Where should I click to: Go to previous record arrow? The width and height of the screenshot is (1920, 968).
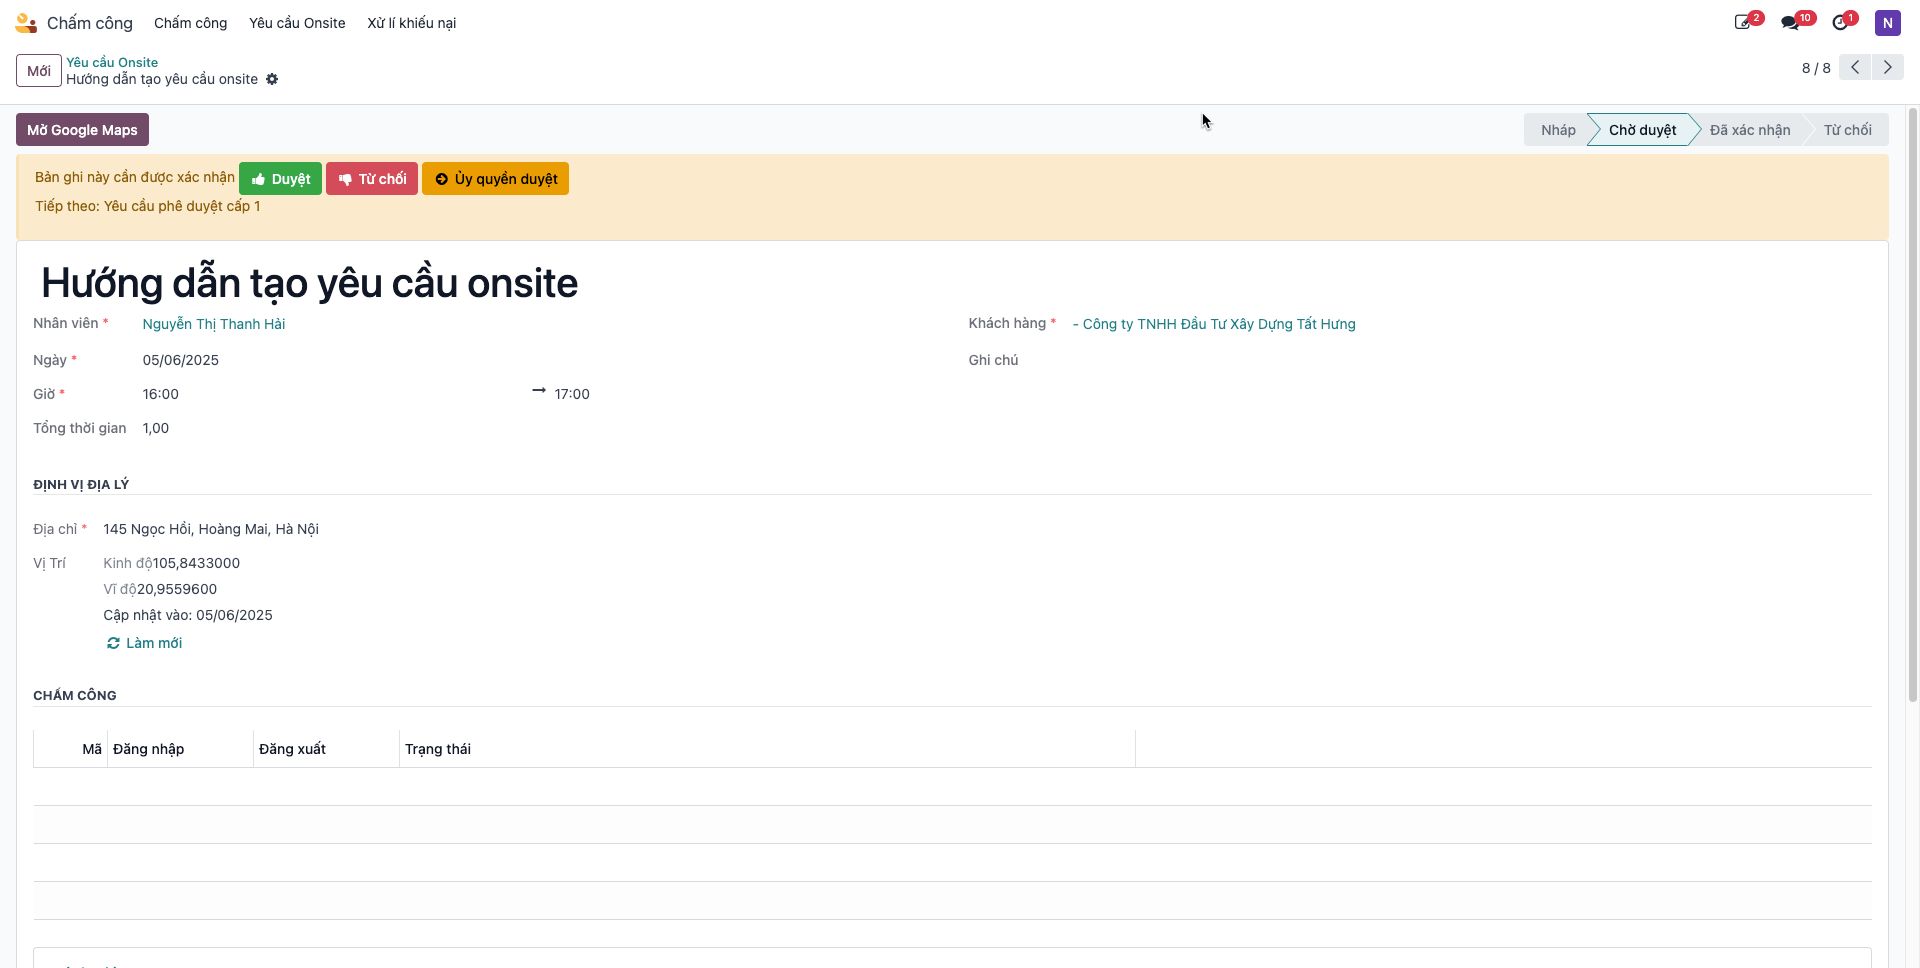(x=1855, y=67)
